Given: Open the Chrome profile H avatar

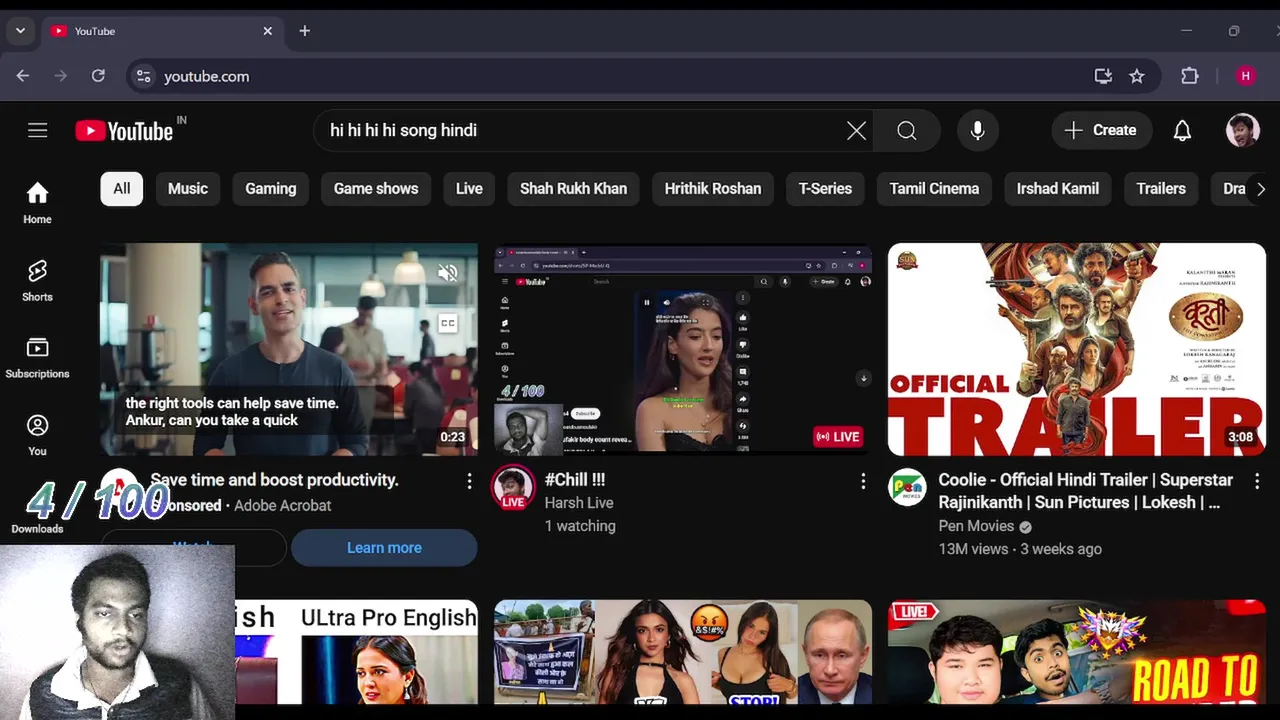Looking at the screenshot, I should point(1245,76).
